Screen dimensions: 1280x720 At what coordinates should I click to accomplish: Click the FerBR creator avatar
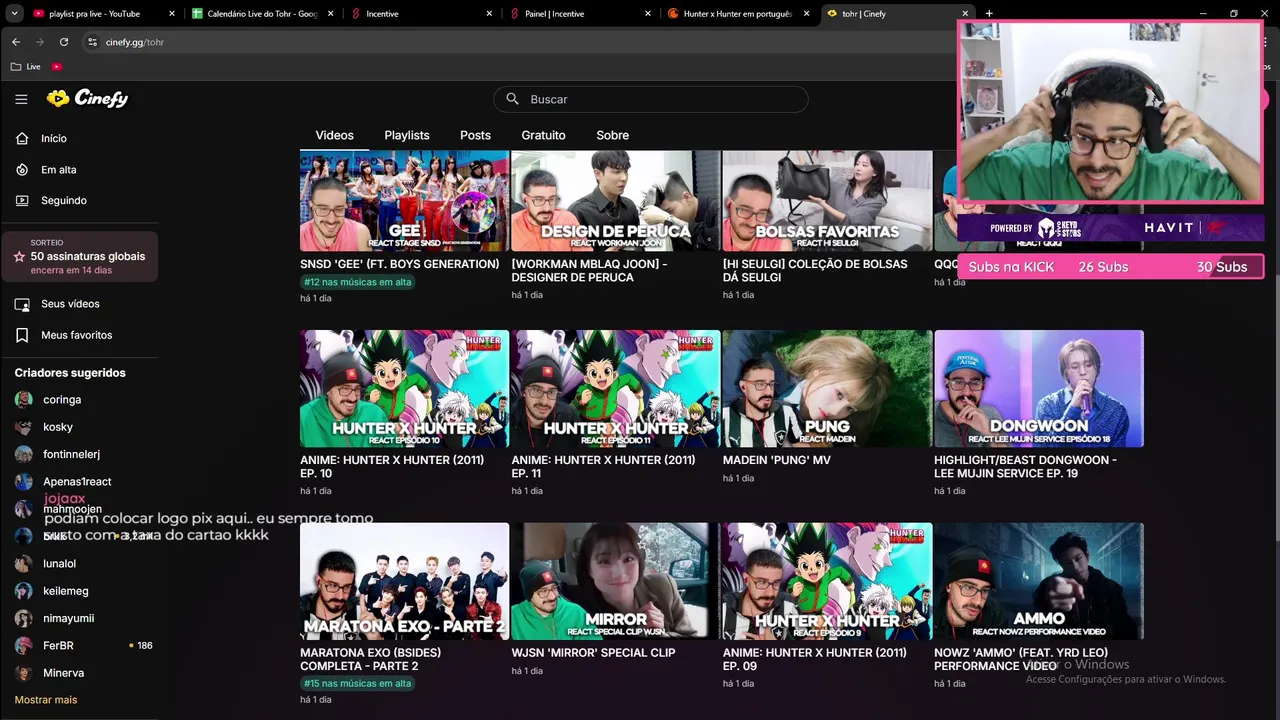pos(23,646)
